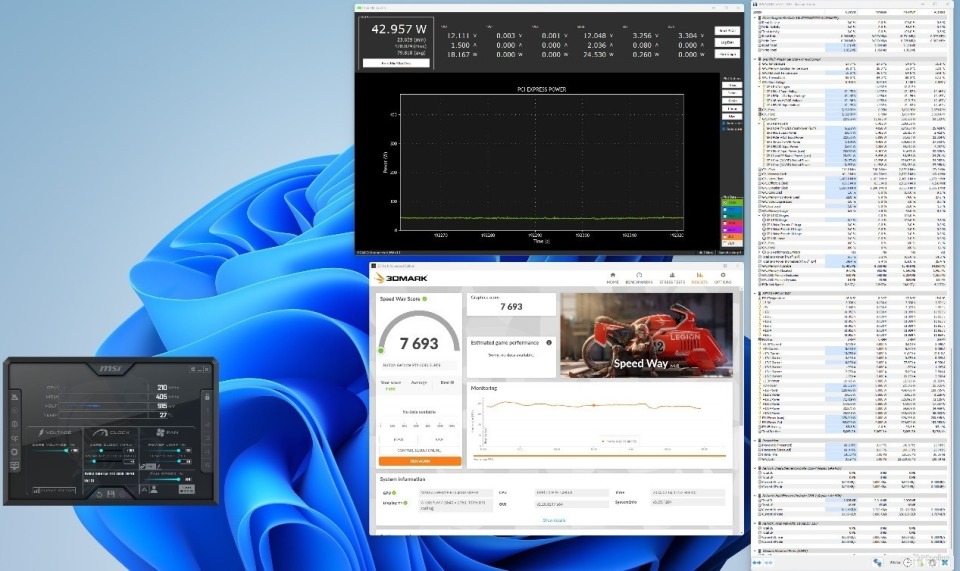
Task: Click the Speed Way benchmark thumbnail image
Action: [x=647, y=335]
